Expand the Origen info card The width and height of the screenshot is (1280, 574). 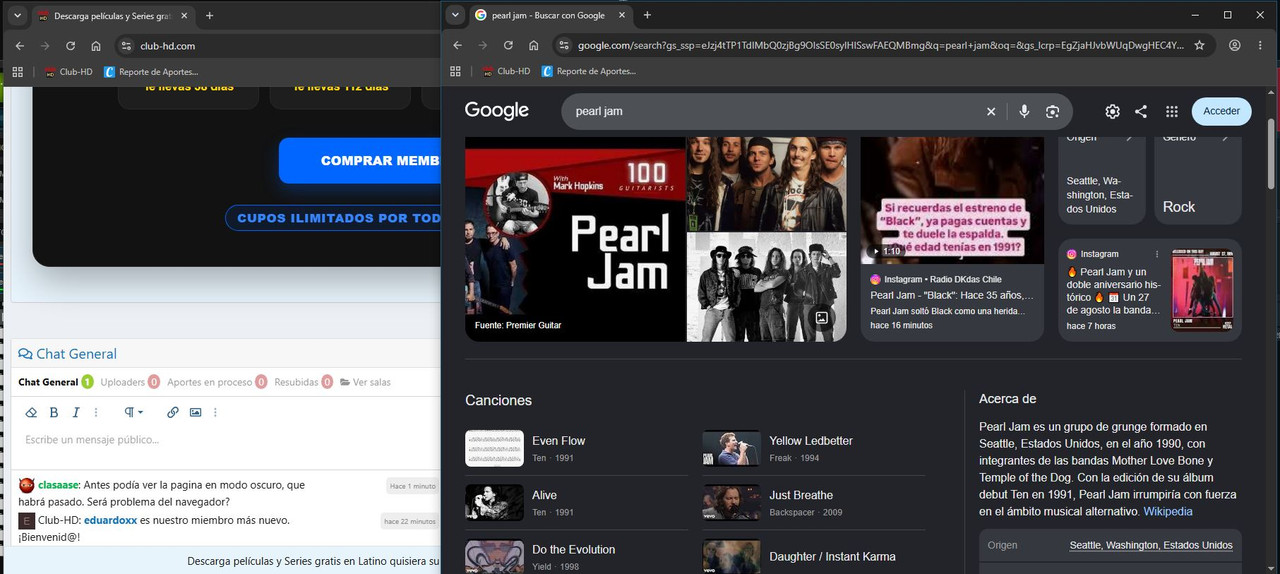coord(1102,180)
